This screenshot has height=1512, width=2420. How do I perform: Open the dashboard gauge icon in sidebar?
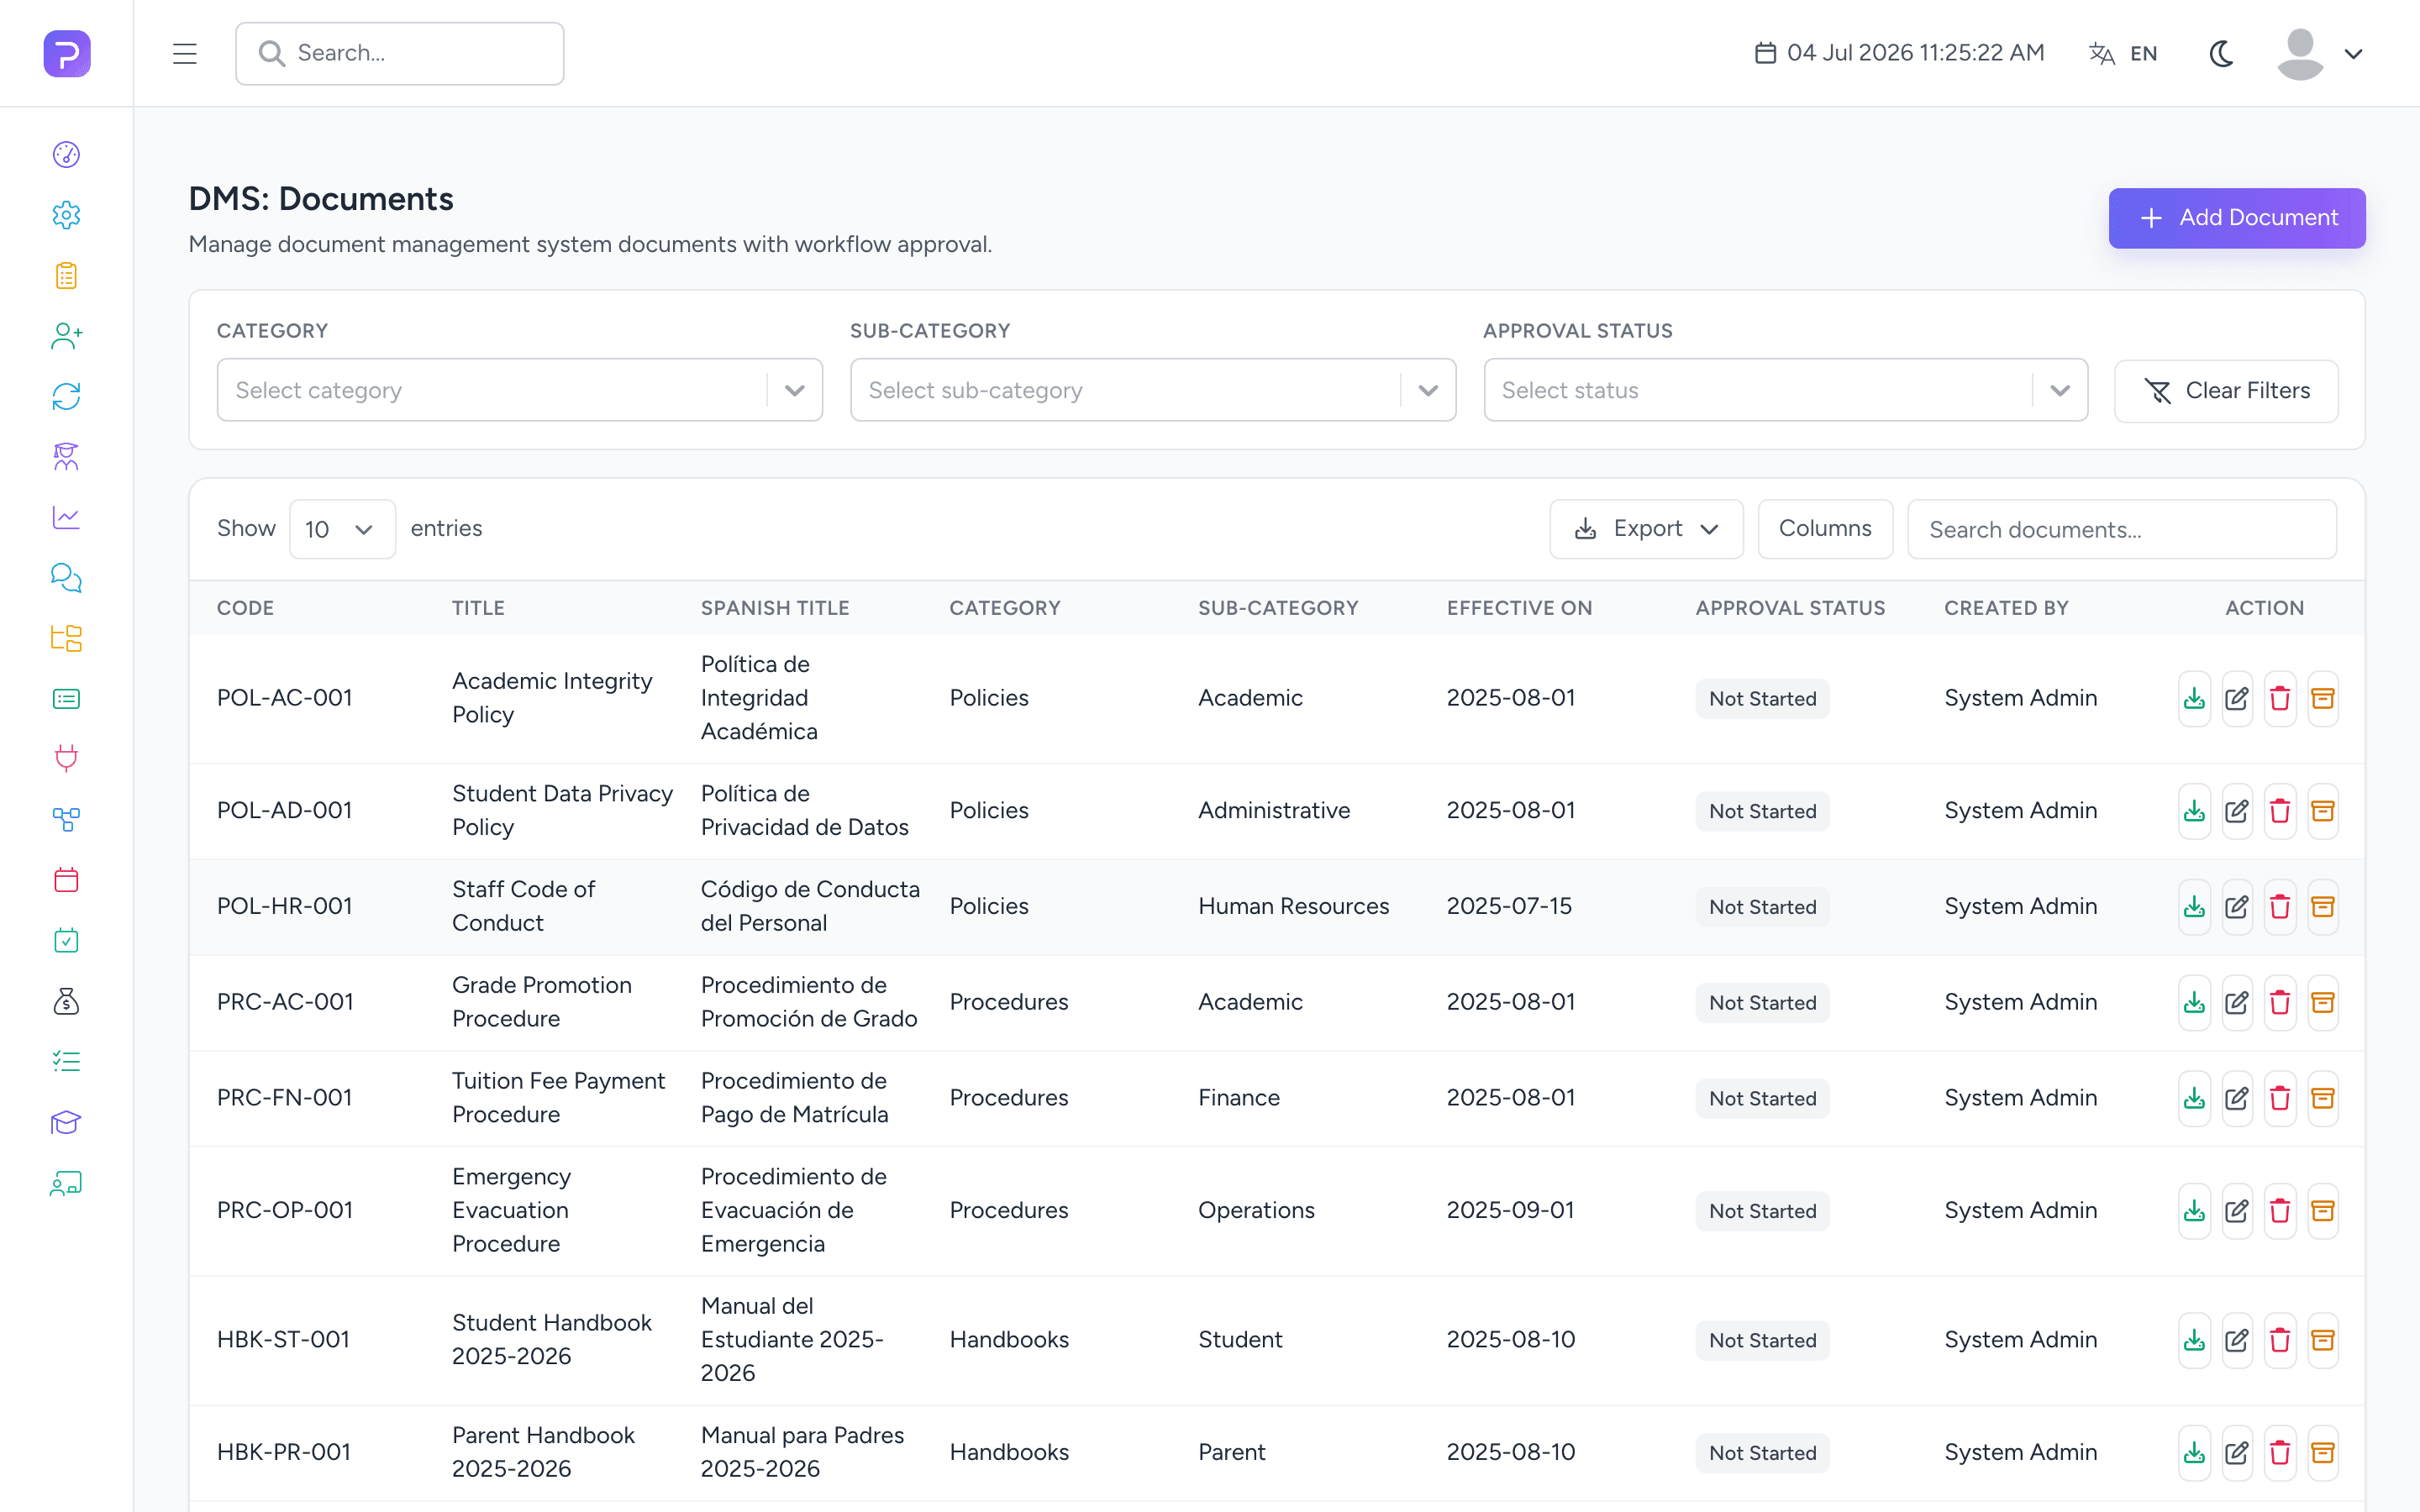click(x=66, y=154)
